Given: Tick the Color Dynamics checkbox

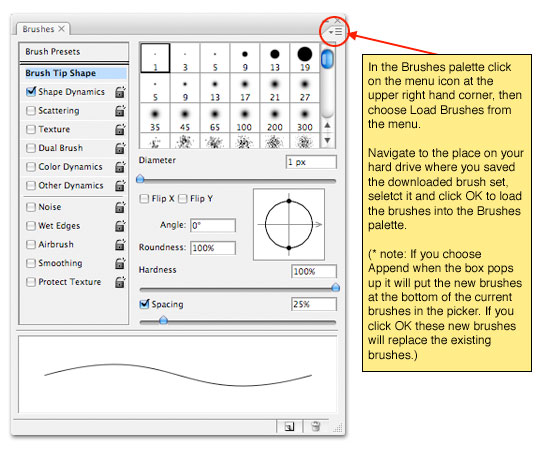Looking at the screenshot, I should point(31,167).
